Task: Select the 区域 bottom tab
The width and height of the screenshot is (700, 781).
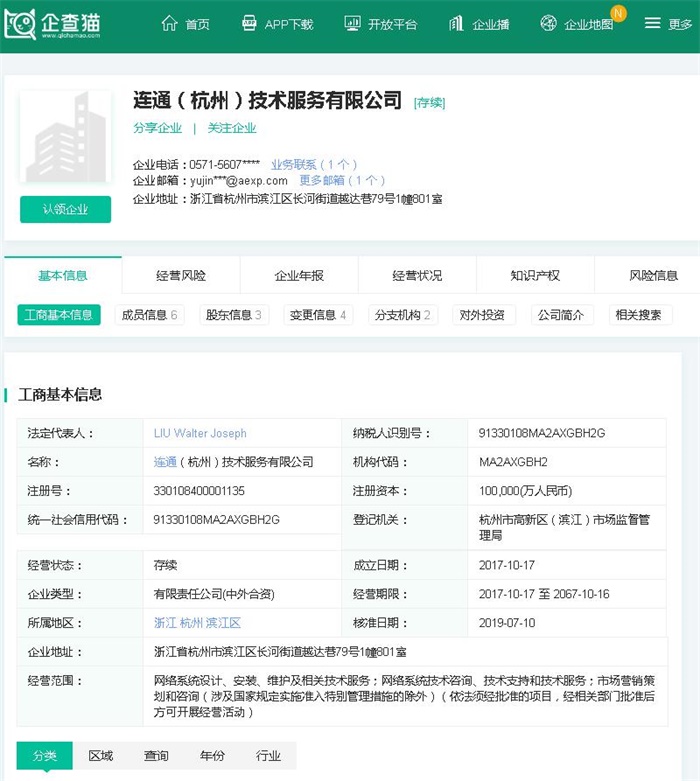Action: click(x=101, y=756)
